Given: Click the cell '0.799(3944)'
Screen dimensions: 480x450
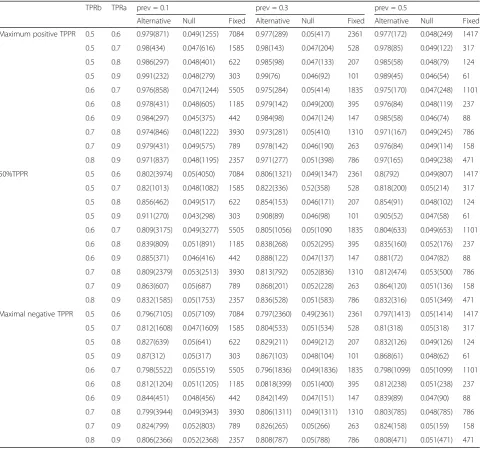Looking at the screenshot, I should click(155, 412).
